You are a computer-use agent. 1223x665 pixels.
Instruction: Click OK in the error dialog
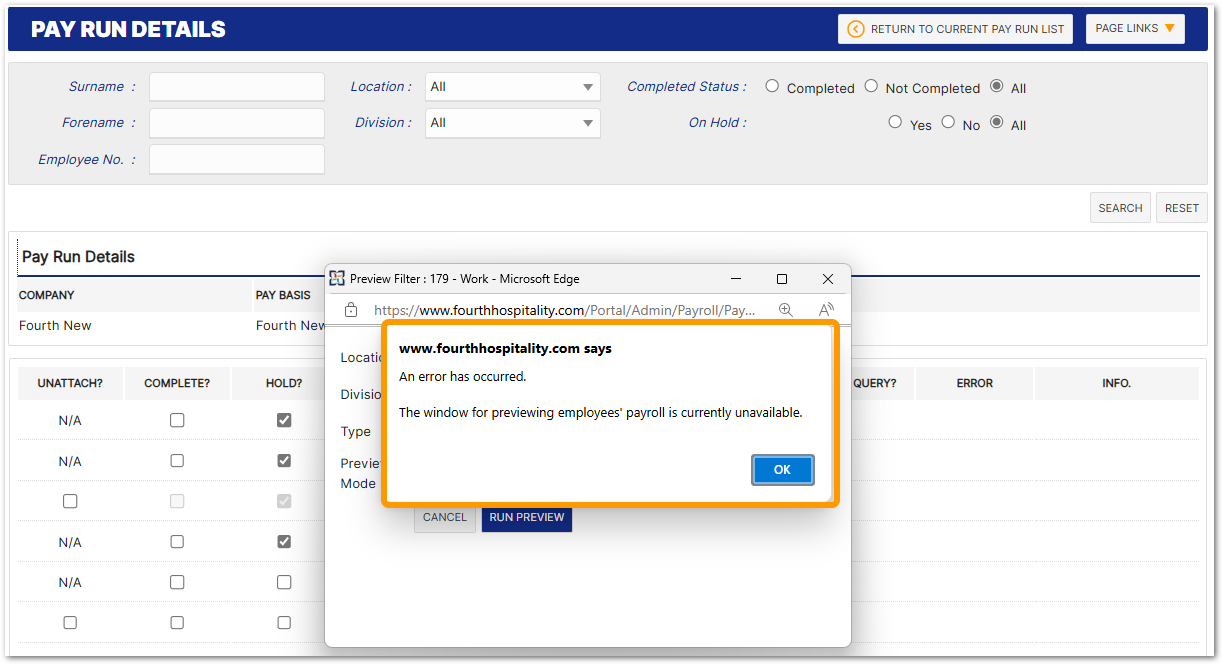click(782, 470)
